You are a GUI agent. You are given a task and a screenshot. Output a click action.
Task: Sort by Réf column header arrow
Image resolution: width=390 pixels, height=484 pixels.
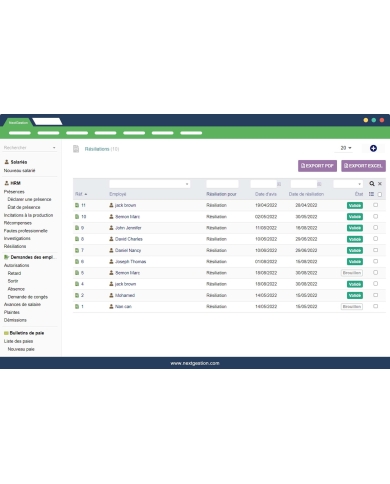pos(86,194)
